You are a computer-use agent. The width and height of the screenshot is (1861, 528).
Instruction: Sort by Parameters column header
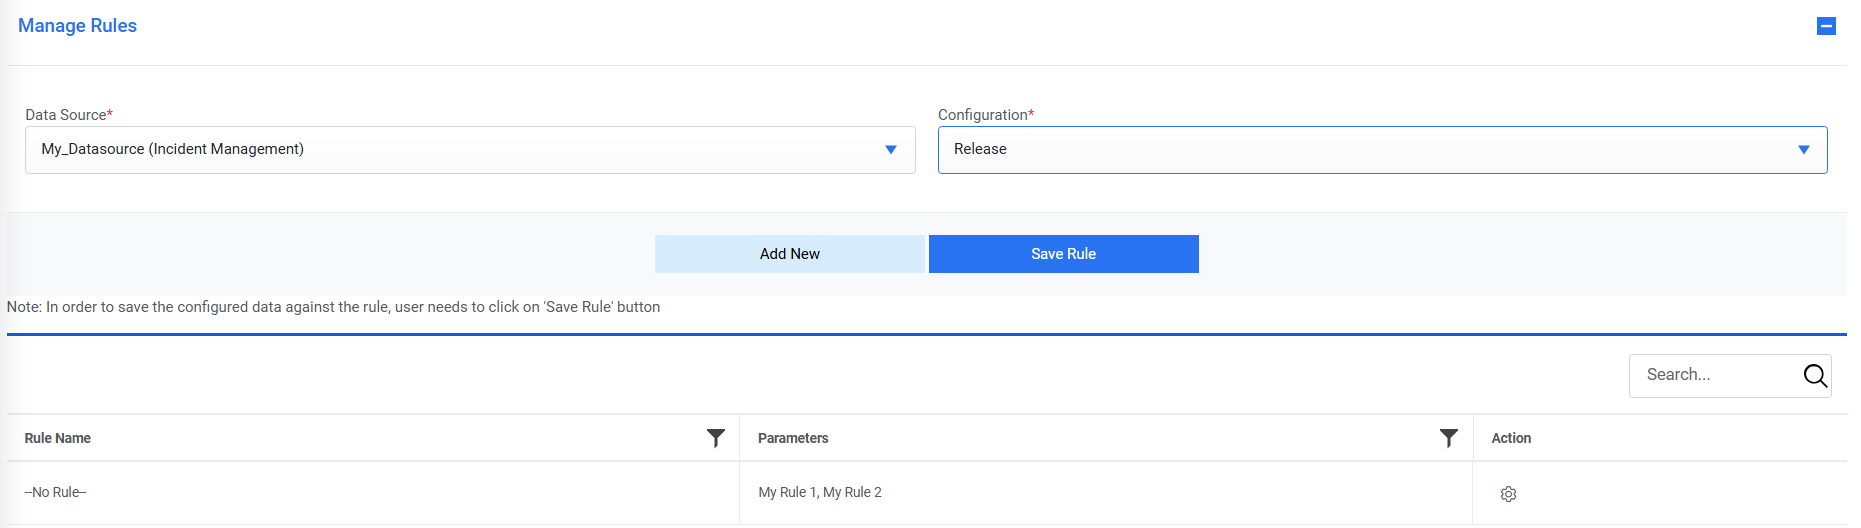click(x=793, y=438)
